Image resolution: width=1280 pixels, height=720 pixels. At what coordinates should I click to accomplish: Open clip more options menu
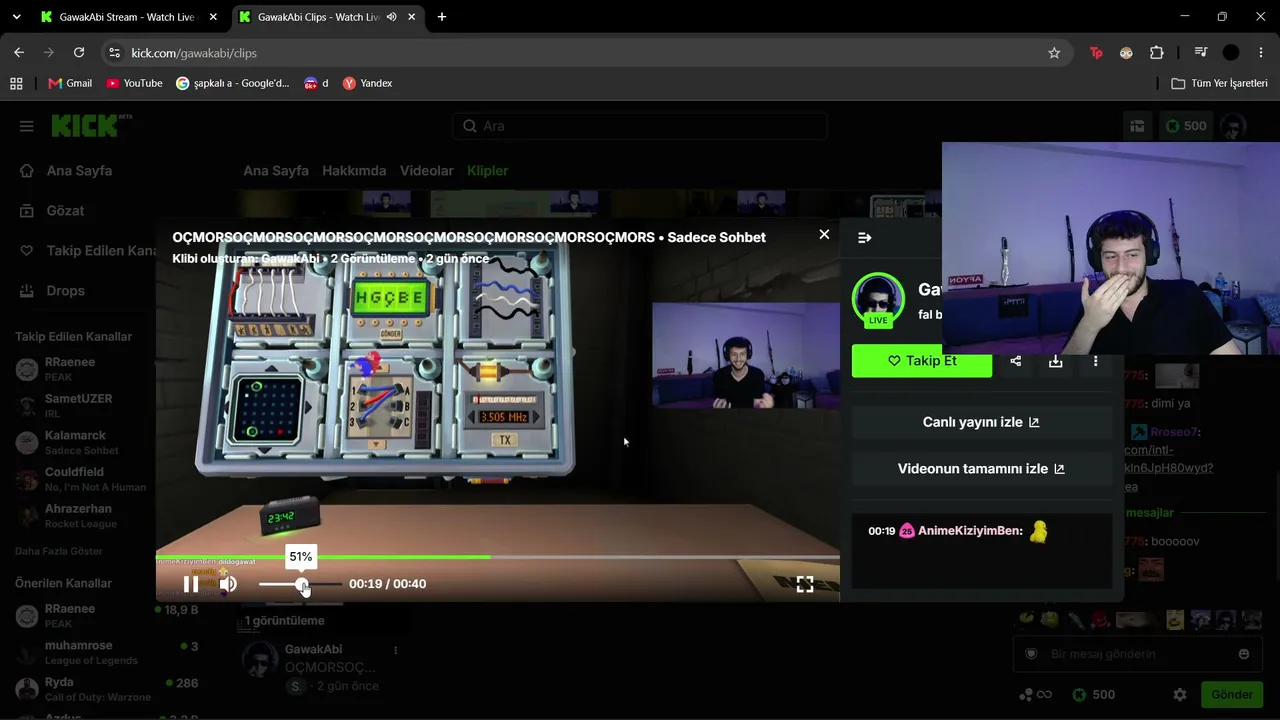click(1096, 361)
